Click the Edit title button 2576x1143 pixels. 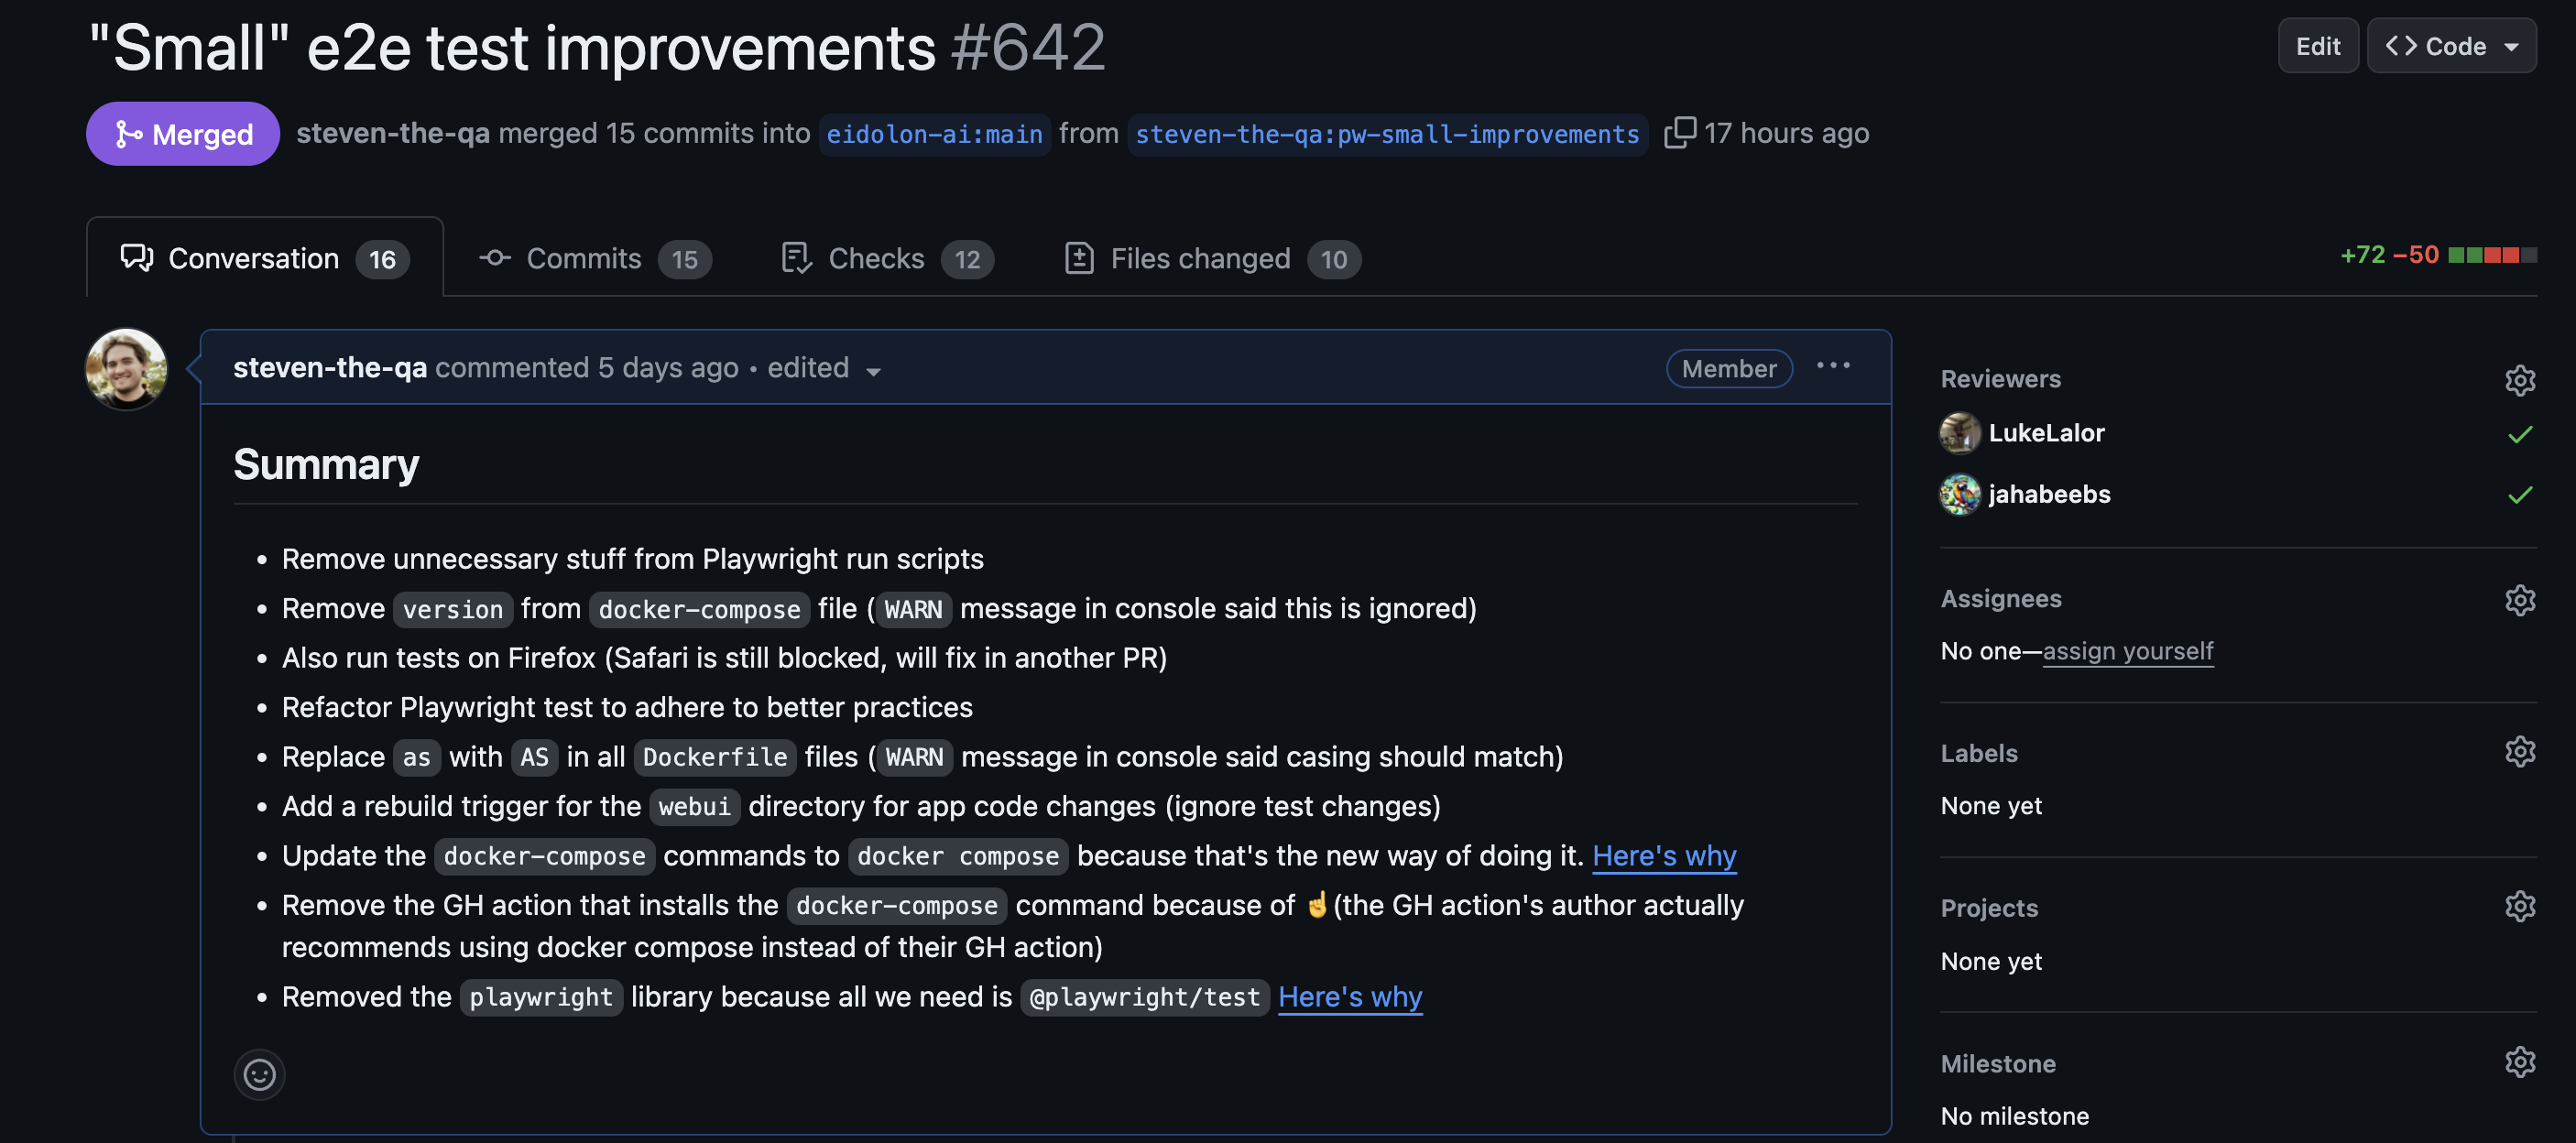(x=2317, y=46)
